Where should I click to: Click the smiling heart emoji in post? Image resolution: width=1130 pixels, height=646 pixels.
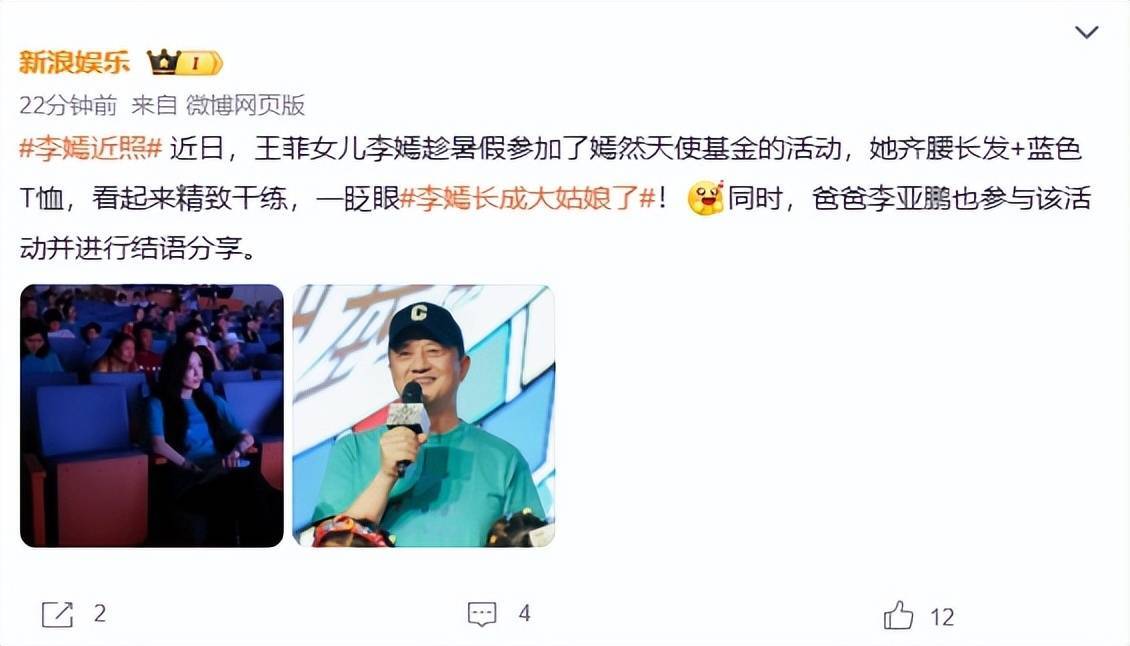705,198
